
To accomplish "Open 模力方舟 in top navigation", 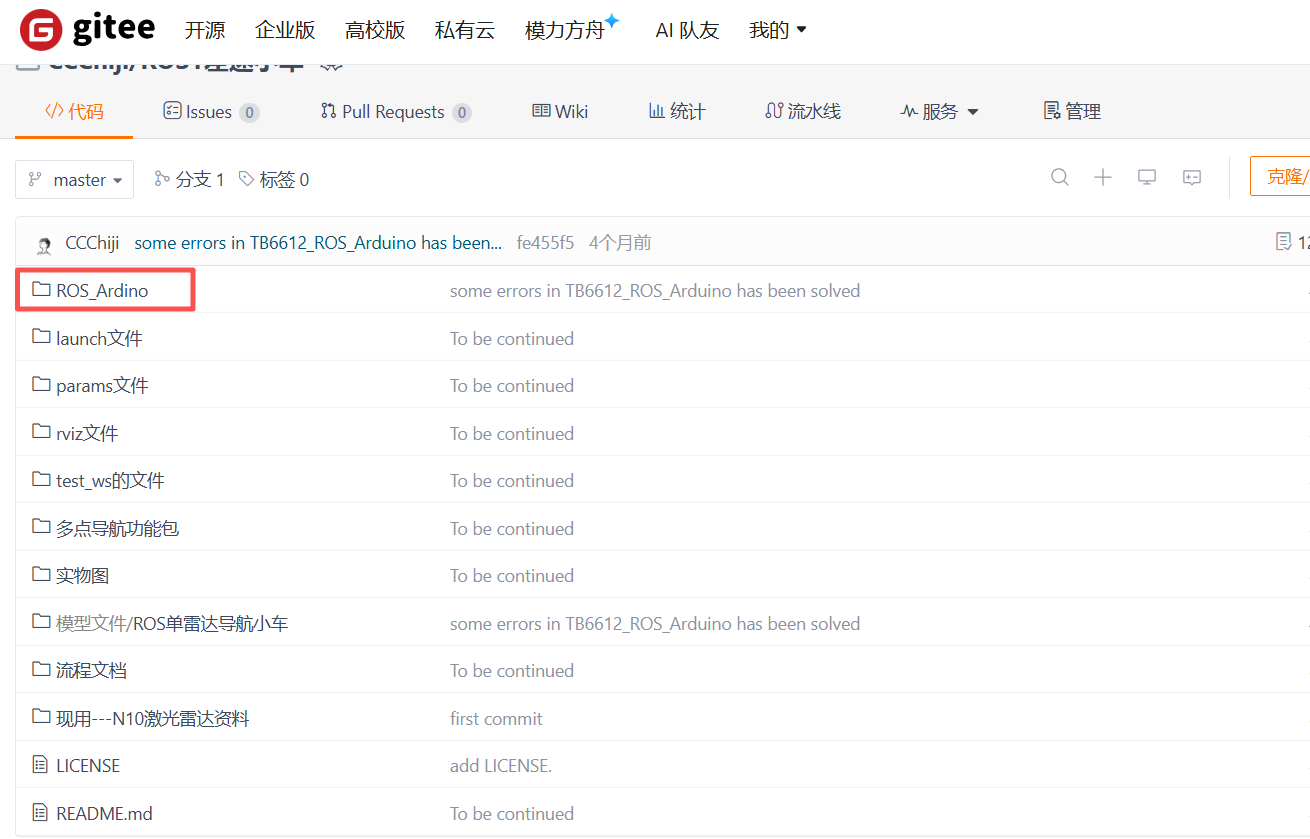I will 565,30.
